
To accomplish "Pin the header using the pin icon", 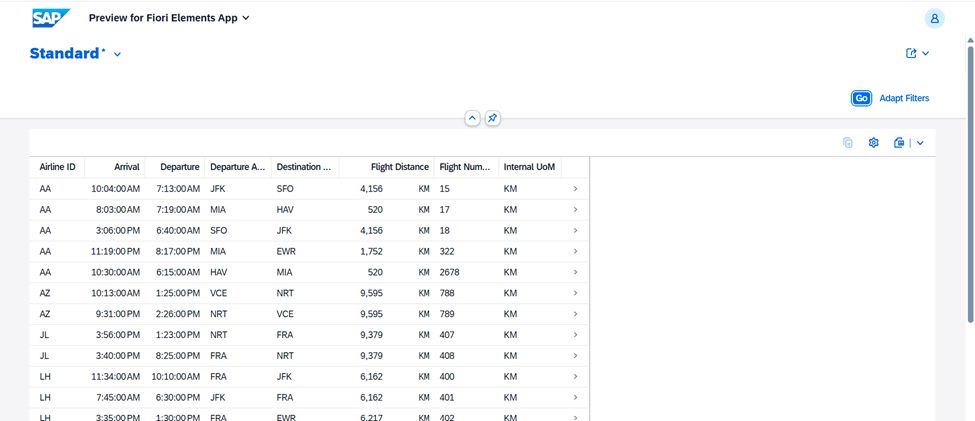I will (x=492, y=118).
